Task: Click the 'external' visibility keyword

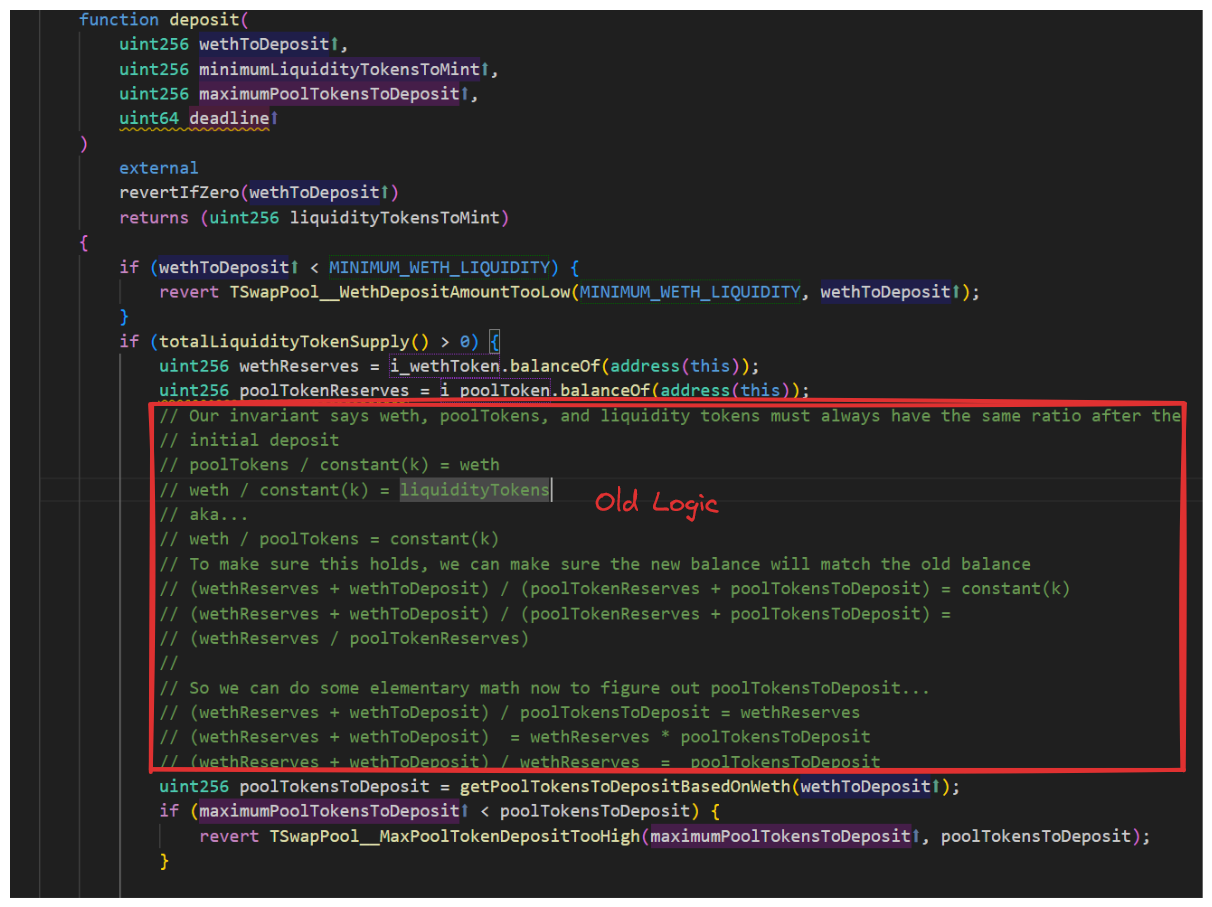Action: (x=159, y=168)
